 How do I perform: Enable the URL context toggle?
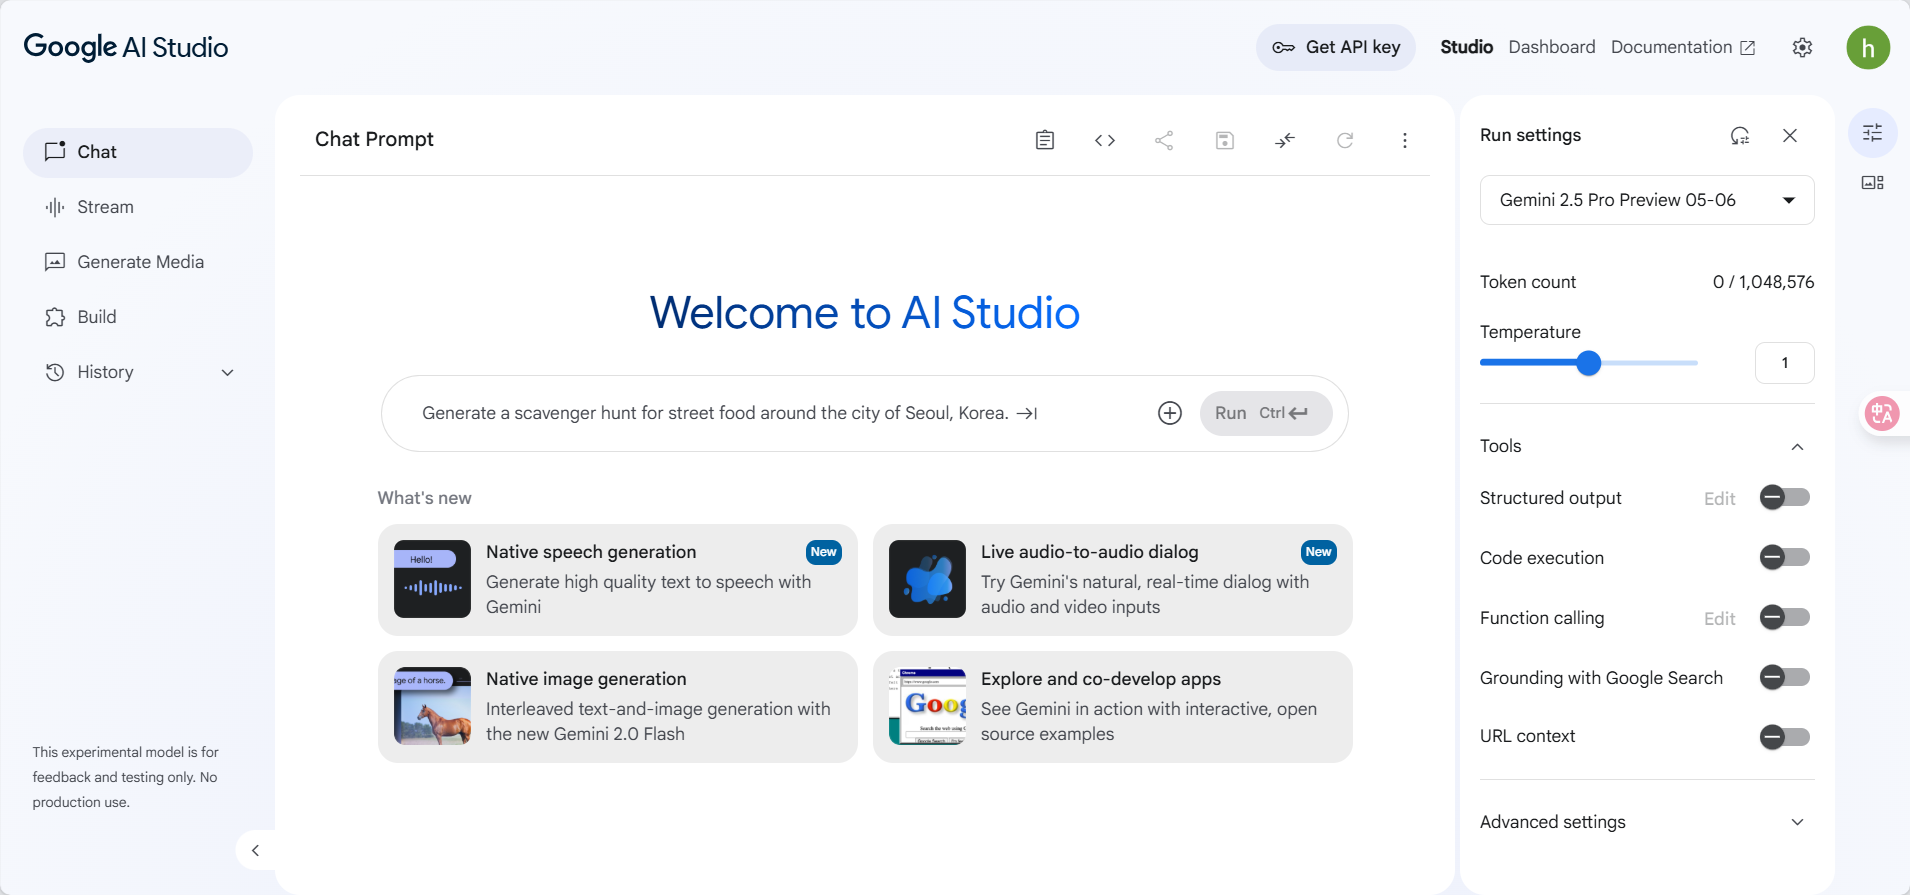tap(1785, 737)
